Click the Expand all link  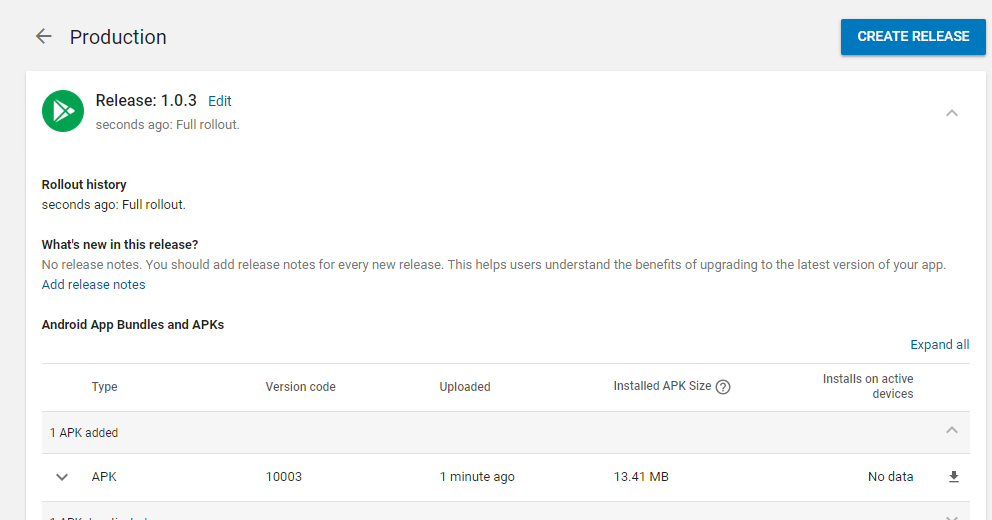coord(939,345)
